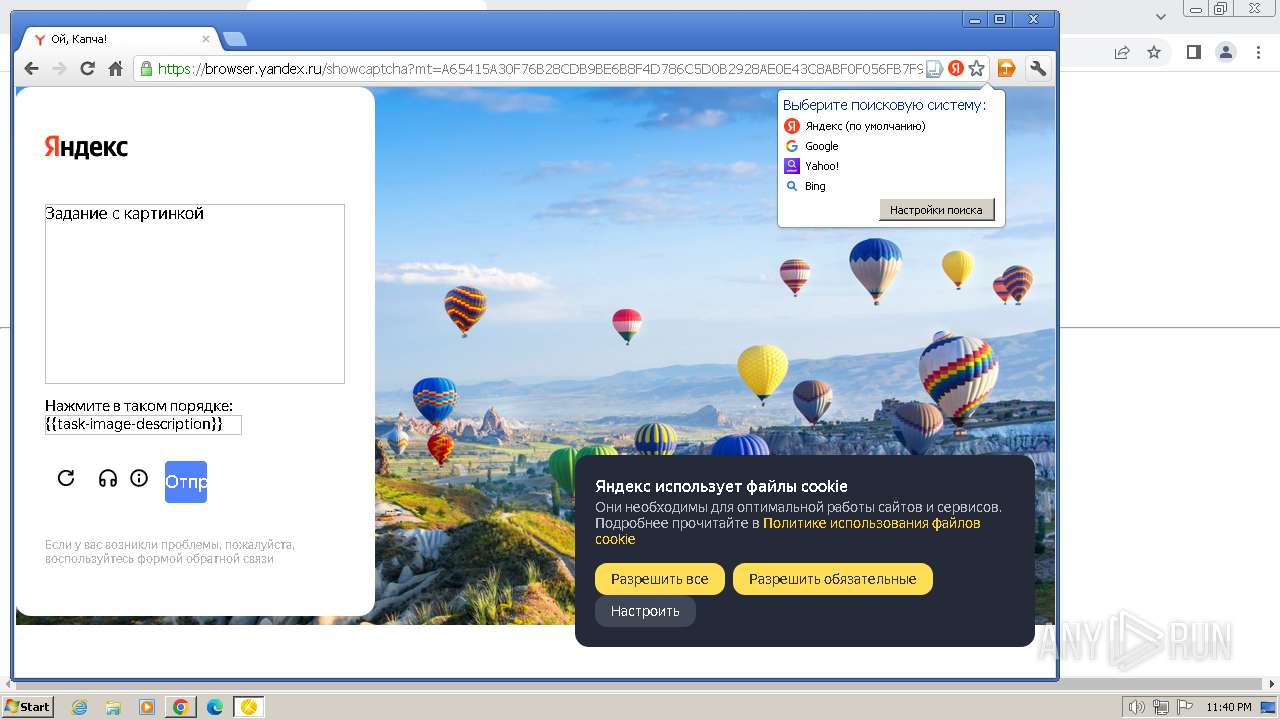The height and width of the screenshot is (720, 1280).
Task: Click bookmark star in Chrome background window
Action: [x=1154, y=52]
